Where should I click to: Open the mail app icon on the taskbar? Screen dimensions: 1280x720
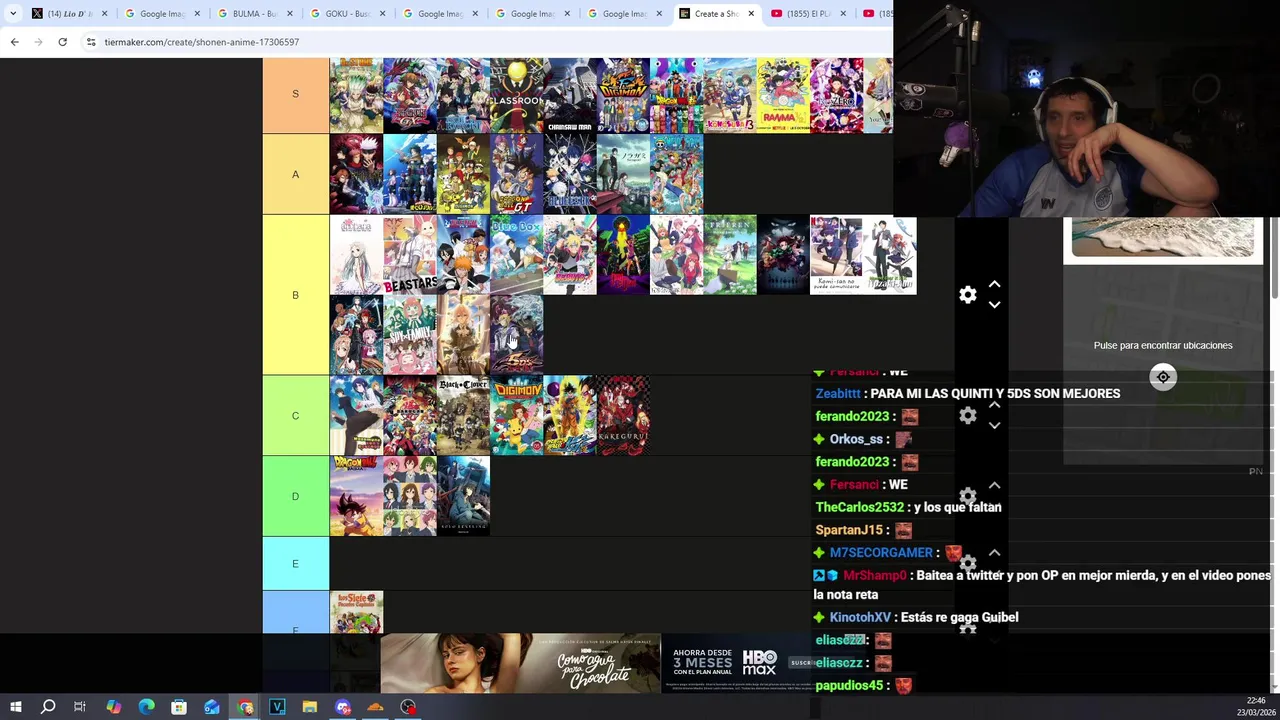tap(212, 707)
